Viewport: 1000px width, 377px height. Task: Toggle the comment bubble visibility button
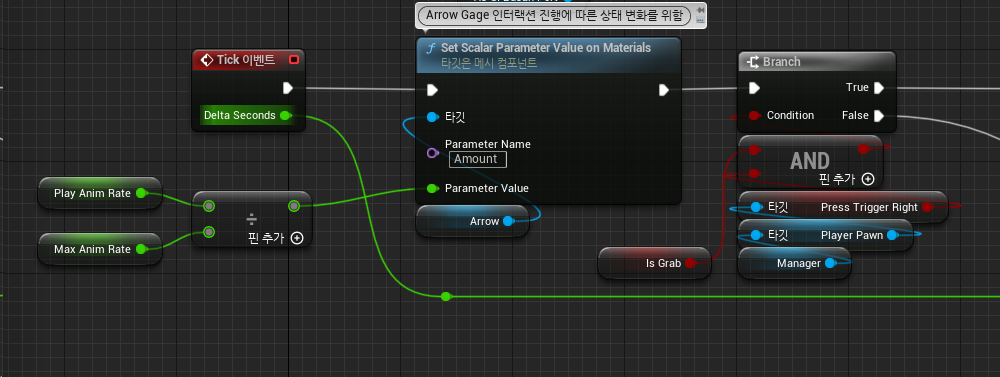click(701, 20)
